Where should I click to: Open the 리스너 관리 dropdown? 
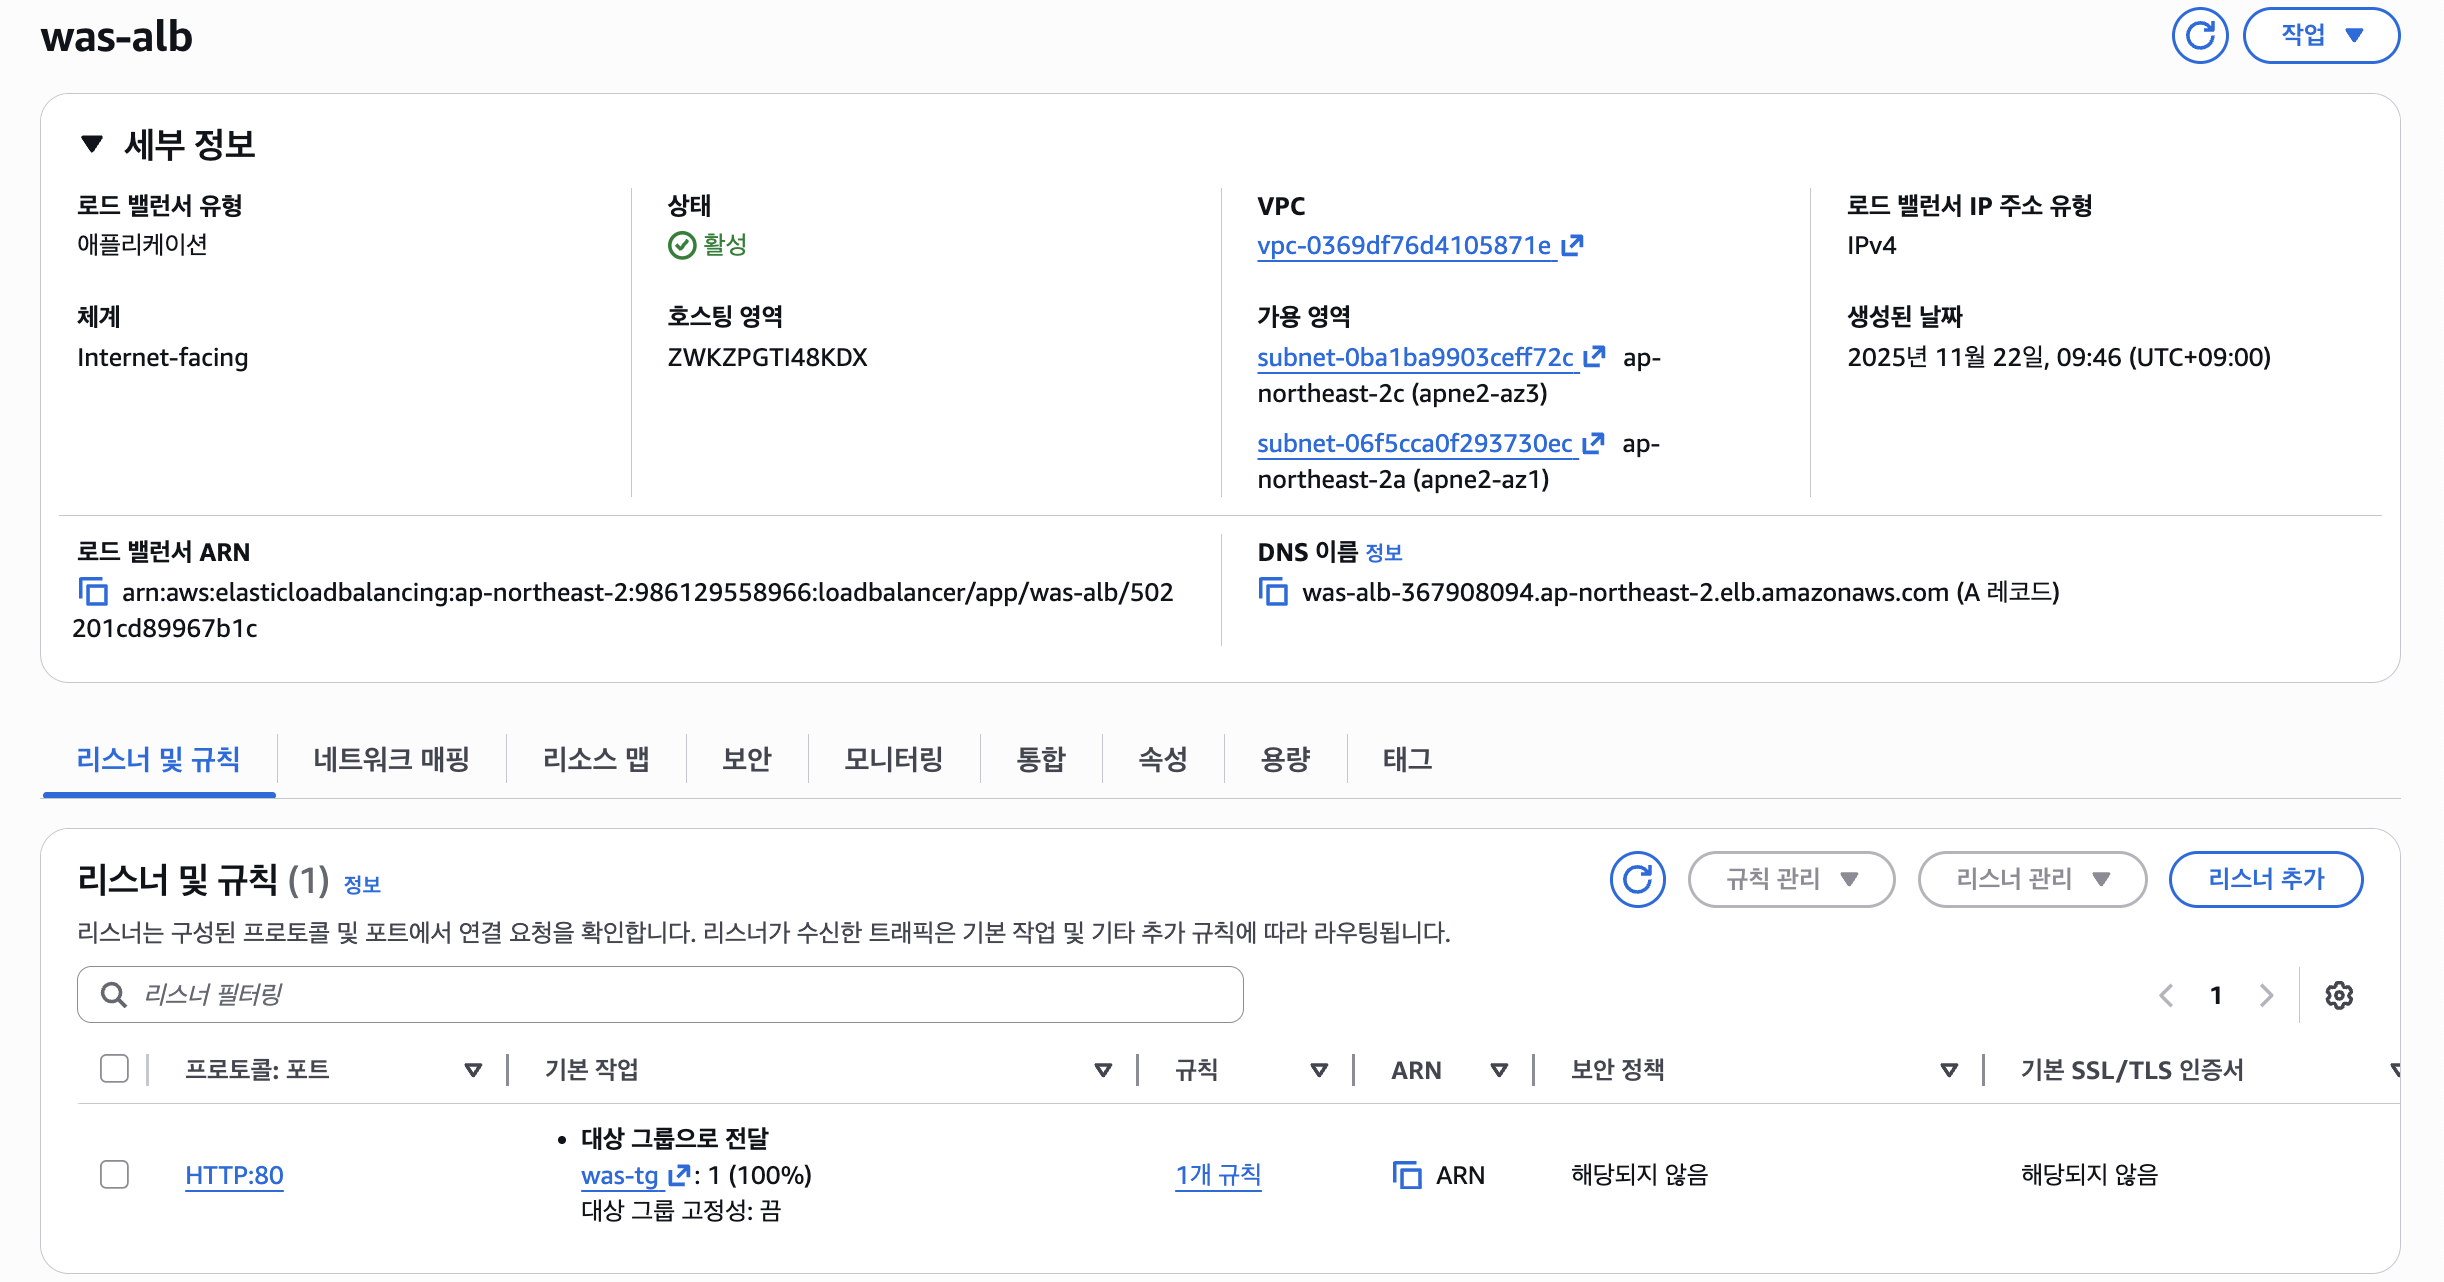(2032, 880)
